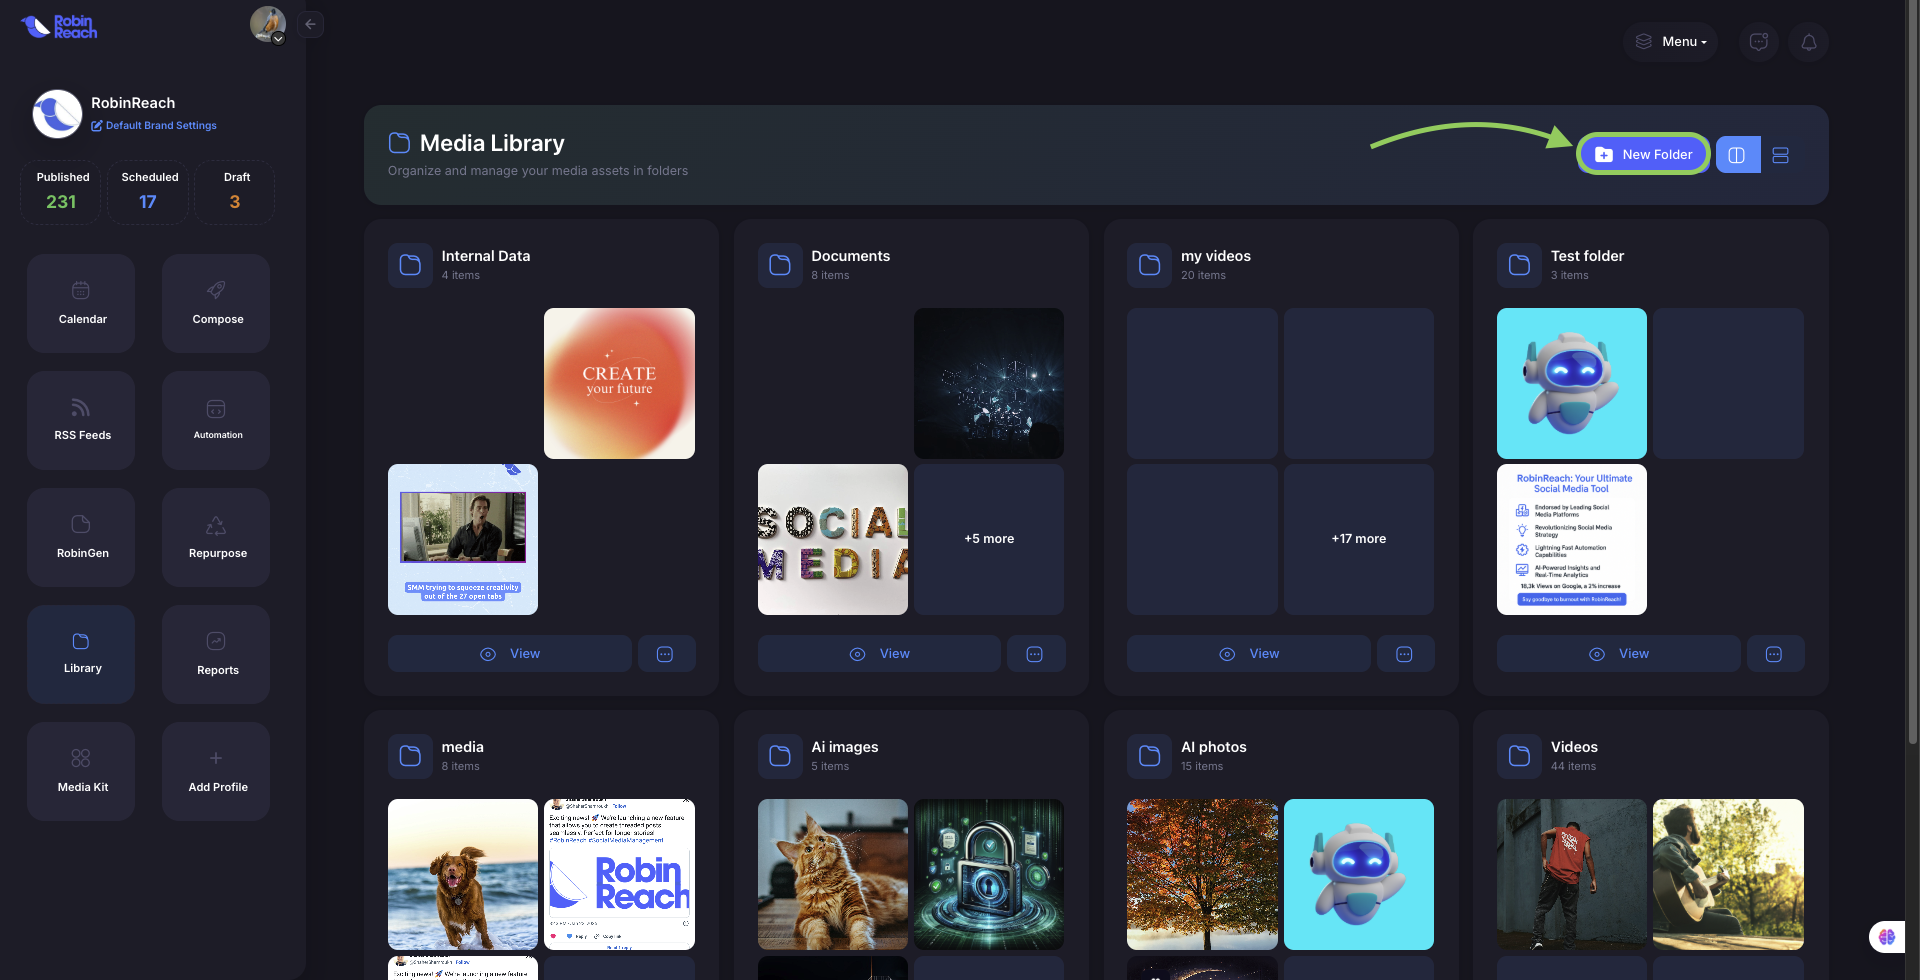Select Library in the sidebar

(x=81, y=654)
